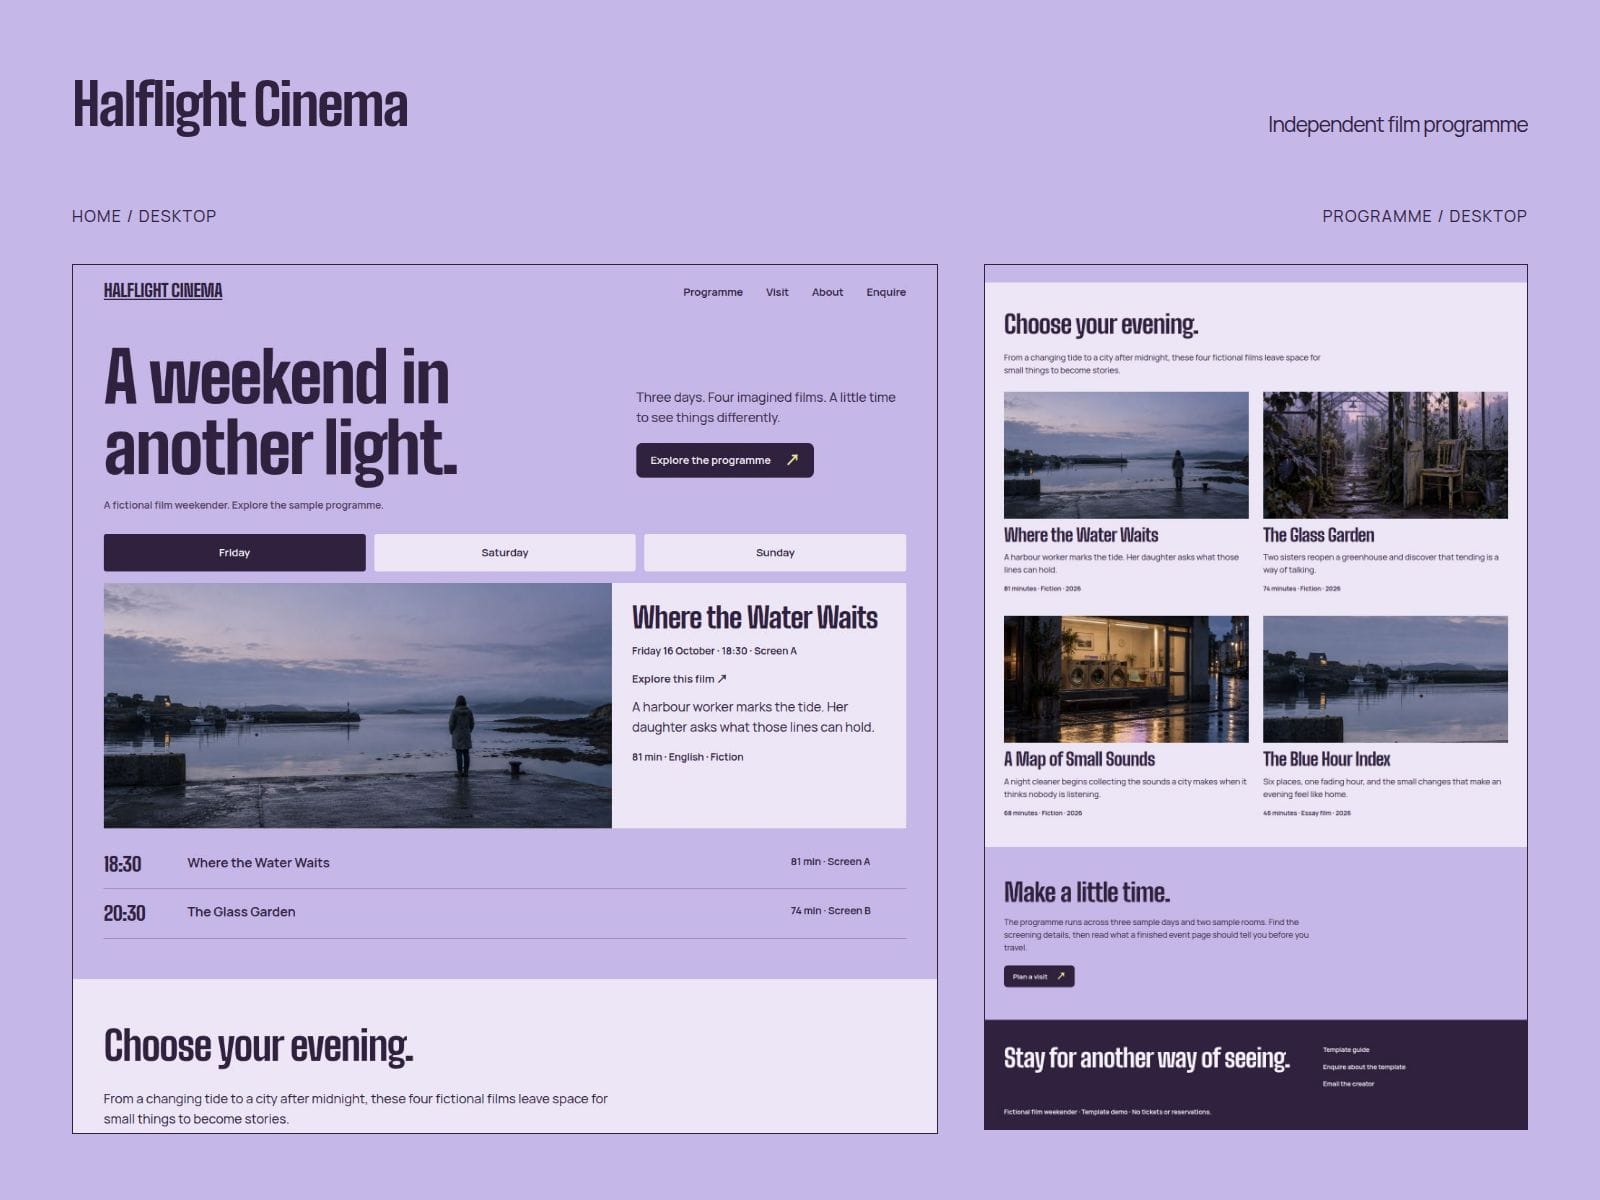This screenshot has height=1200, width=1600.
Task: Open Where the Water Waits card thumbnail
Action: (x=1126, y=455)
